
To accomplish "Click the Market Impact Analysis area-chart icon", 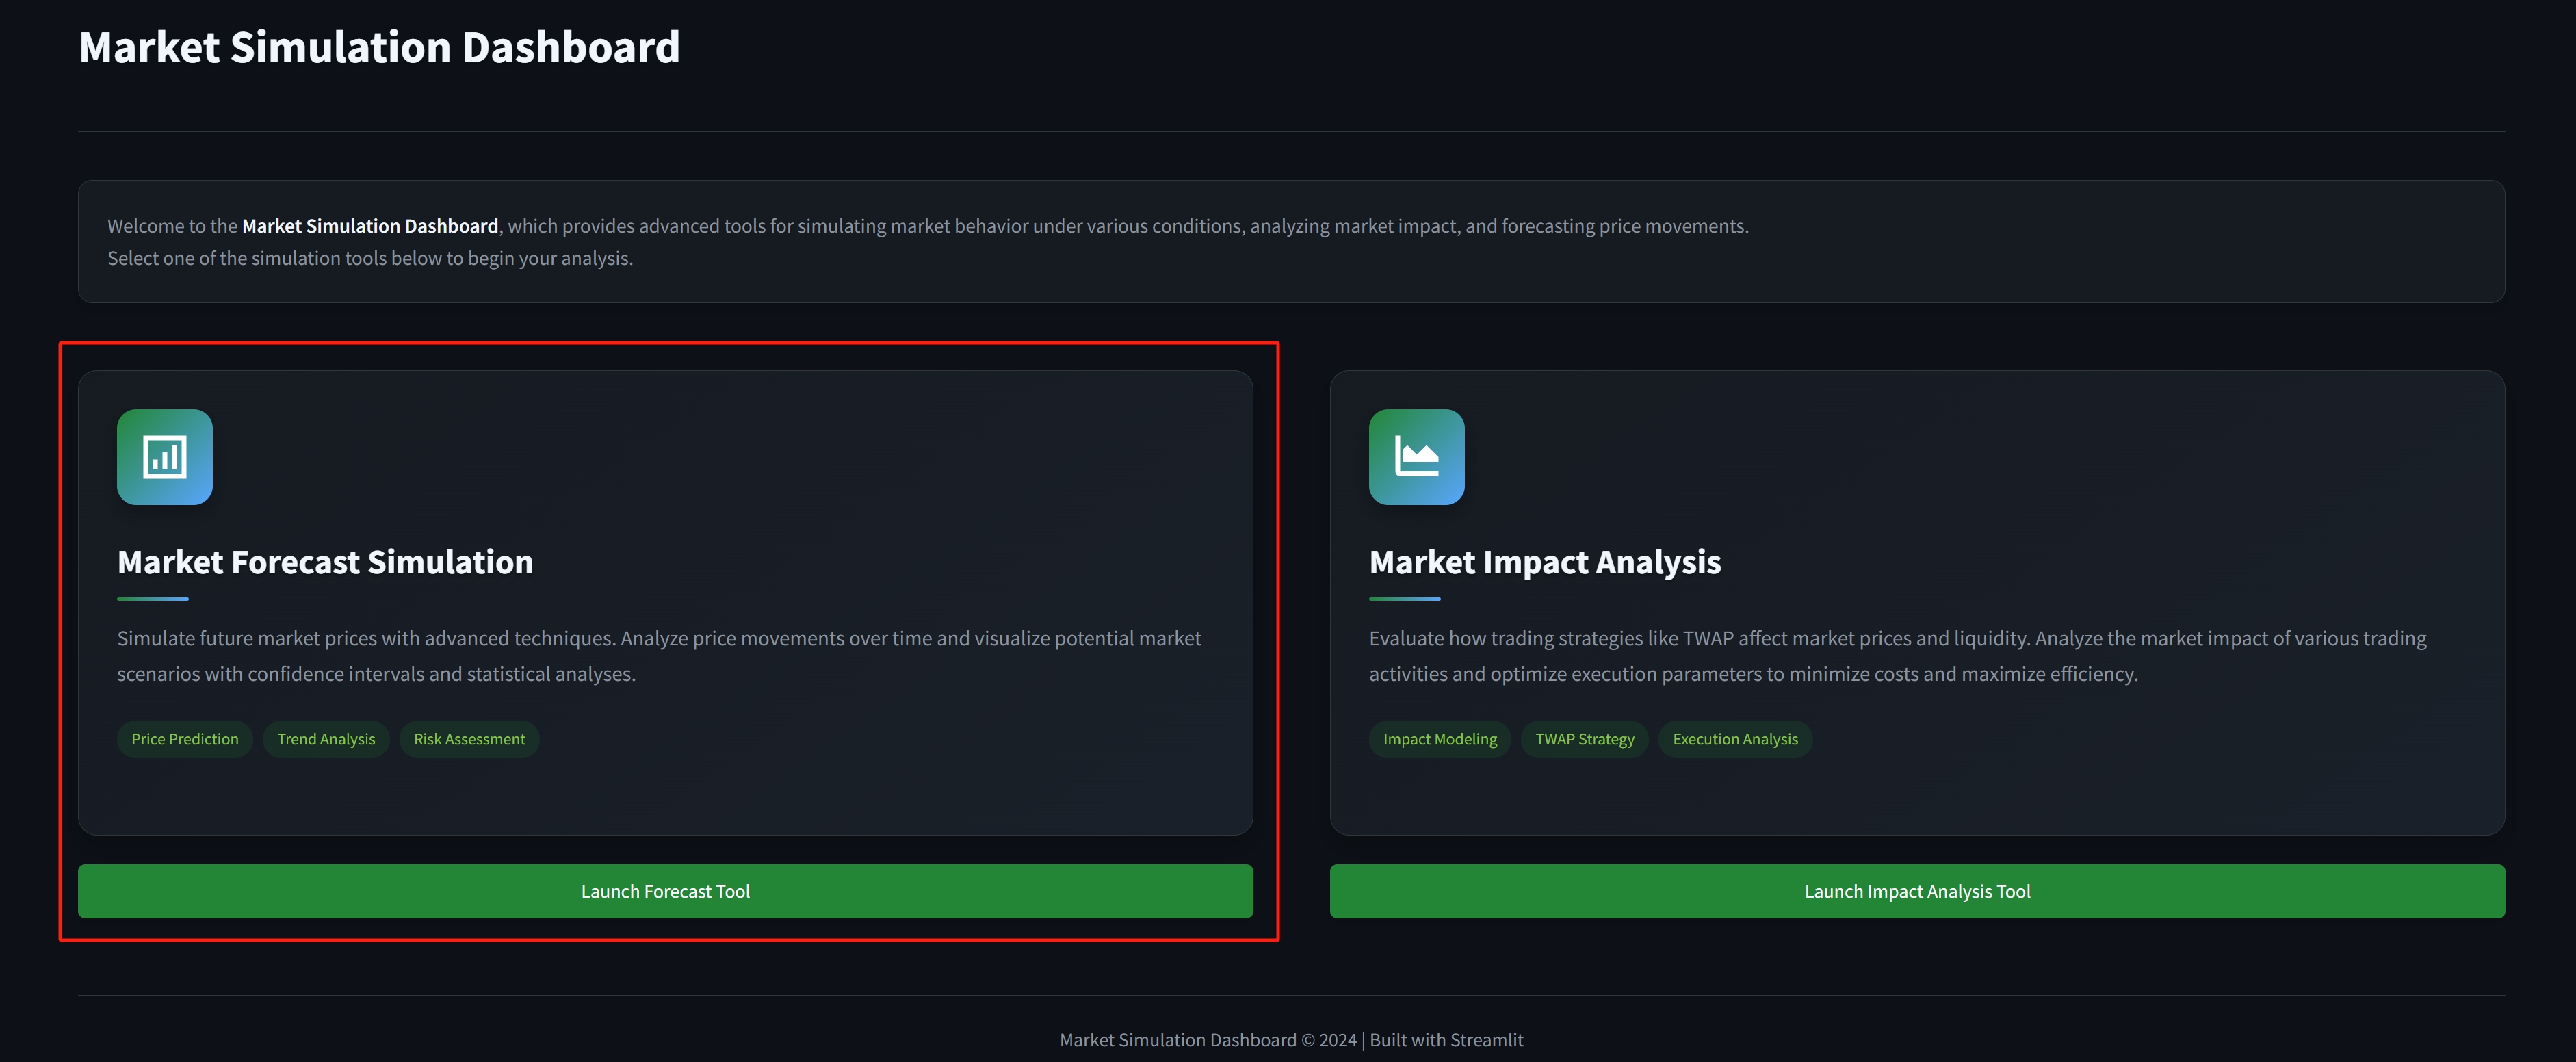I will click(x=1416, y=457).
